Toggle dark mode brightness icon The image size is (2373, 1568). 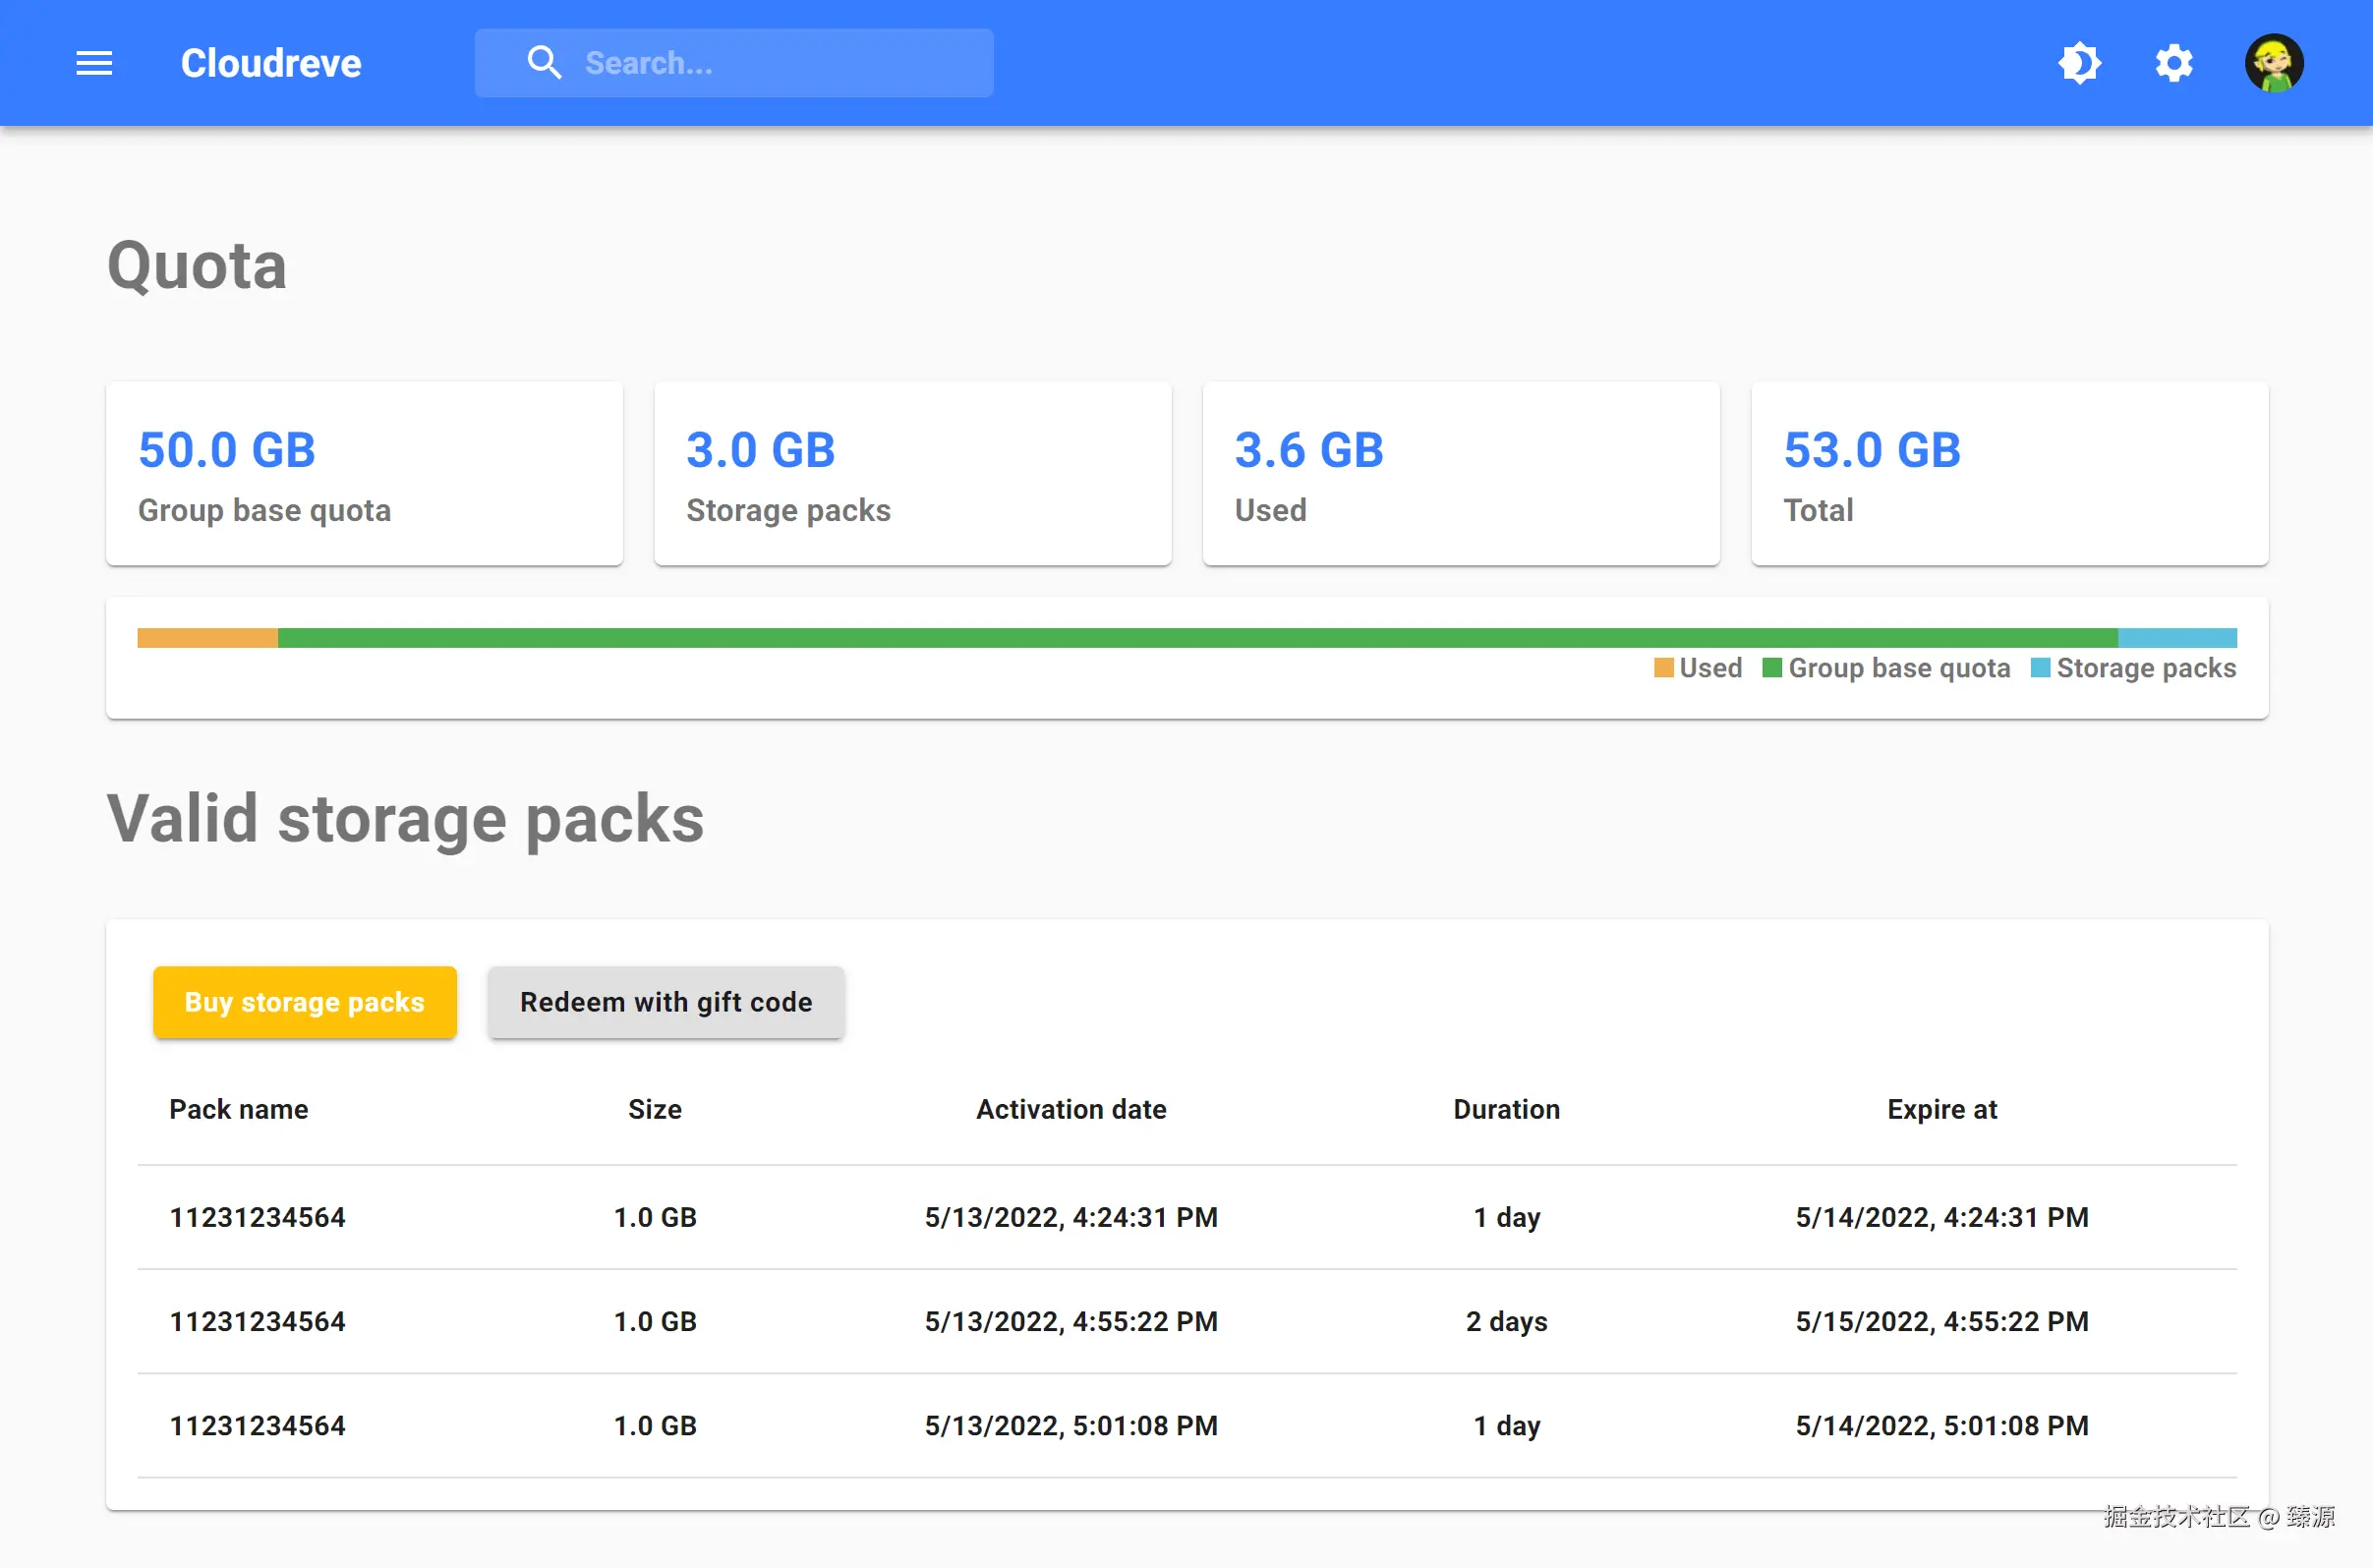click(2079, 63)
